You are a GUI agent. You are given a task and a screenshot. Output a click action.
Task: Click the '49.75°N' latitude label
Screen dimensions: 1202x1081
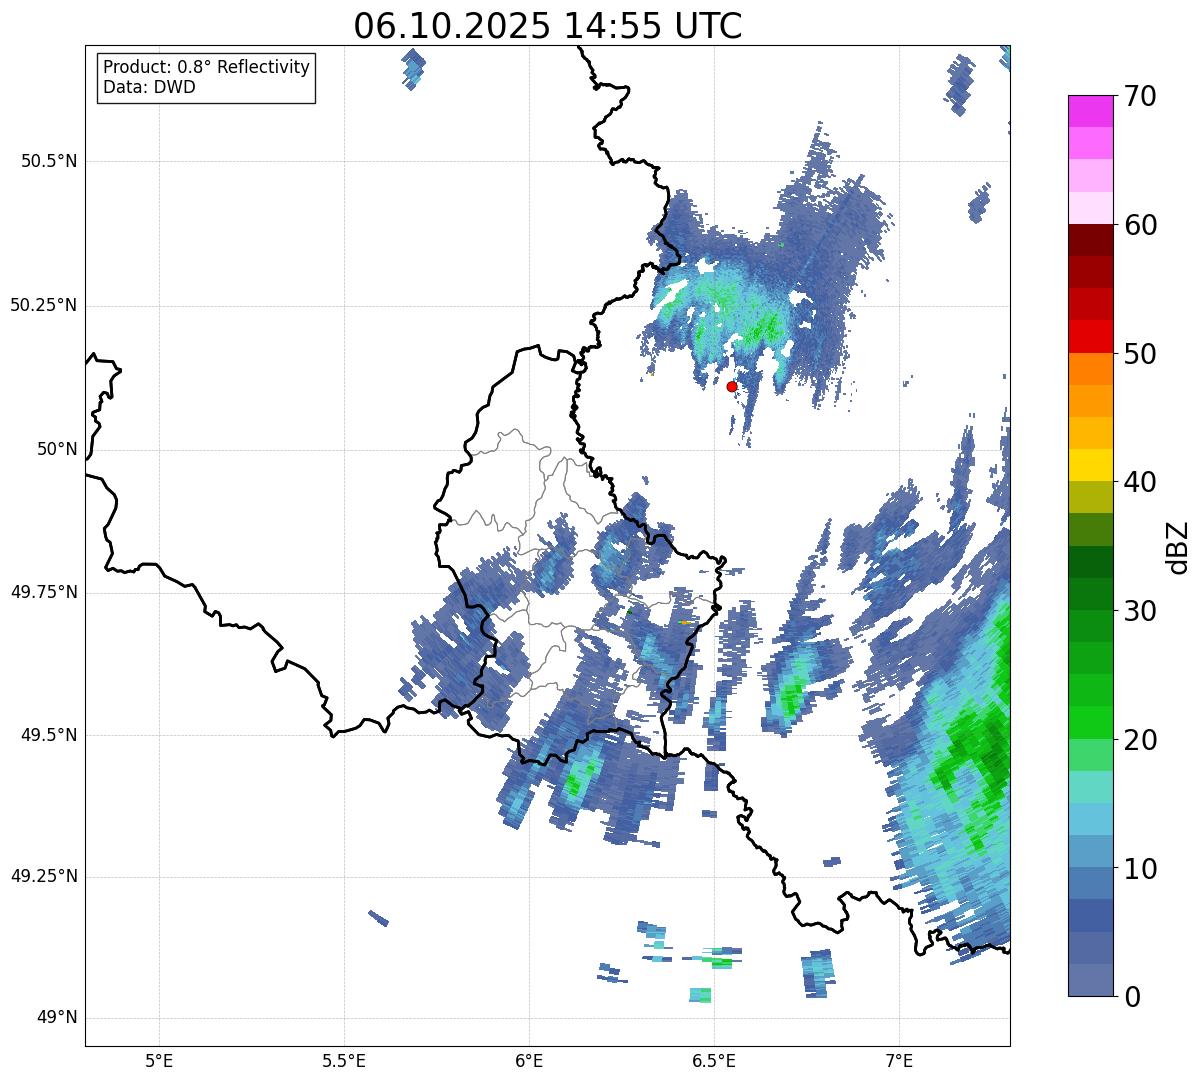click(44, 592)
